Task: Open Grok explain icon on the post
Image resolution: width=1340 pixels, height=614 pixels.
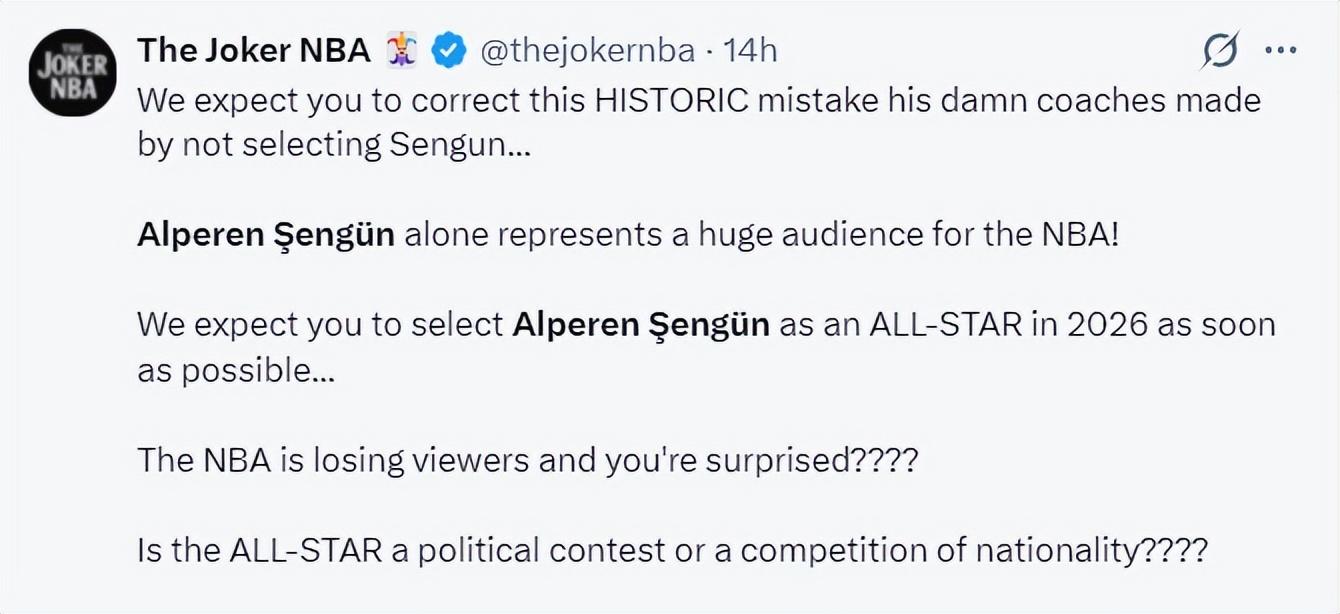Action: [x=1220, y=50]
